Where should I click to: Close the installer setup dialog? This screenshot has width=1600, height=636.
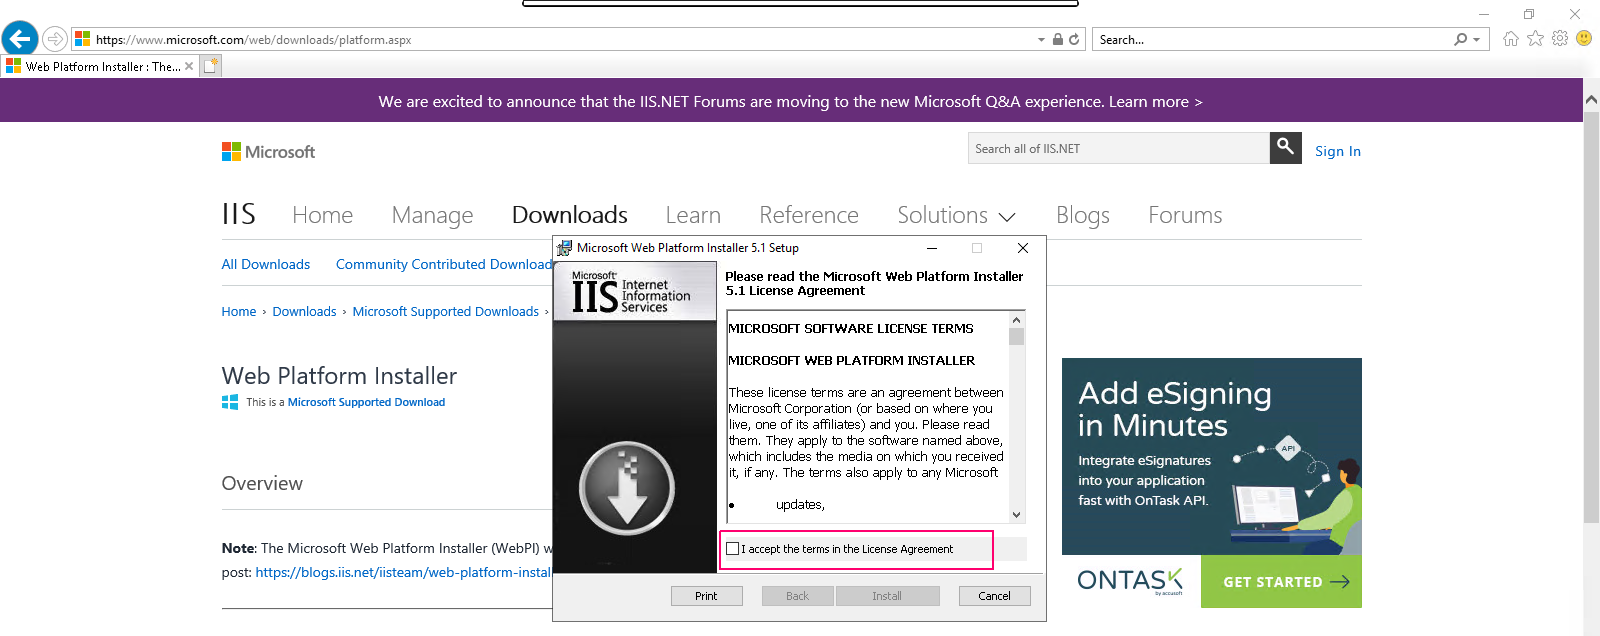(x=1022, y=248)
